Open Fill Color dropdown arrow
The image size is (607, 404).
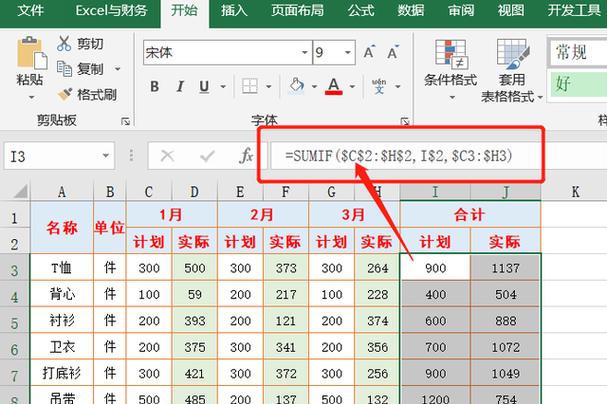point(314,86)
